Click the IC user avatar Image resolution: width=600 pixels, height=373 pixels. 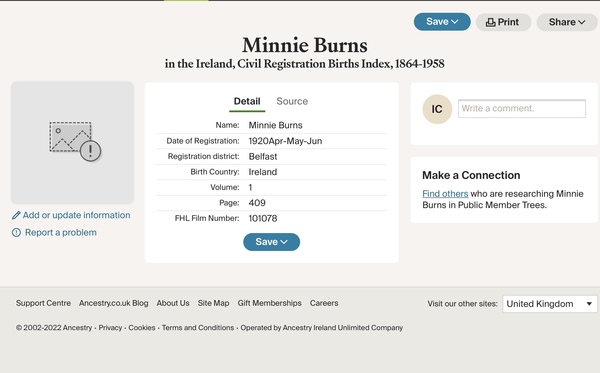click(437, 109)
